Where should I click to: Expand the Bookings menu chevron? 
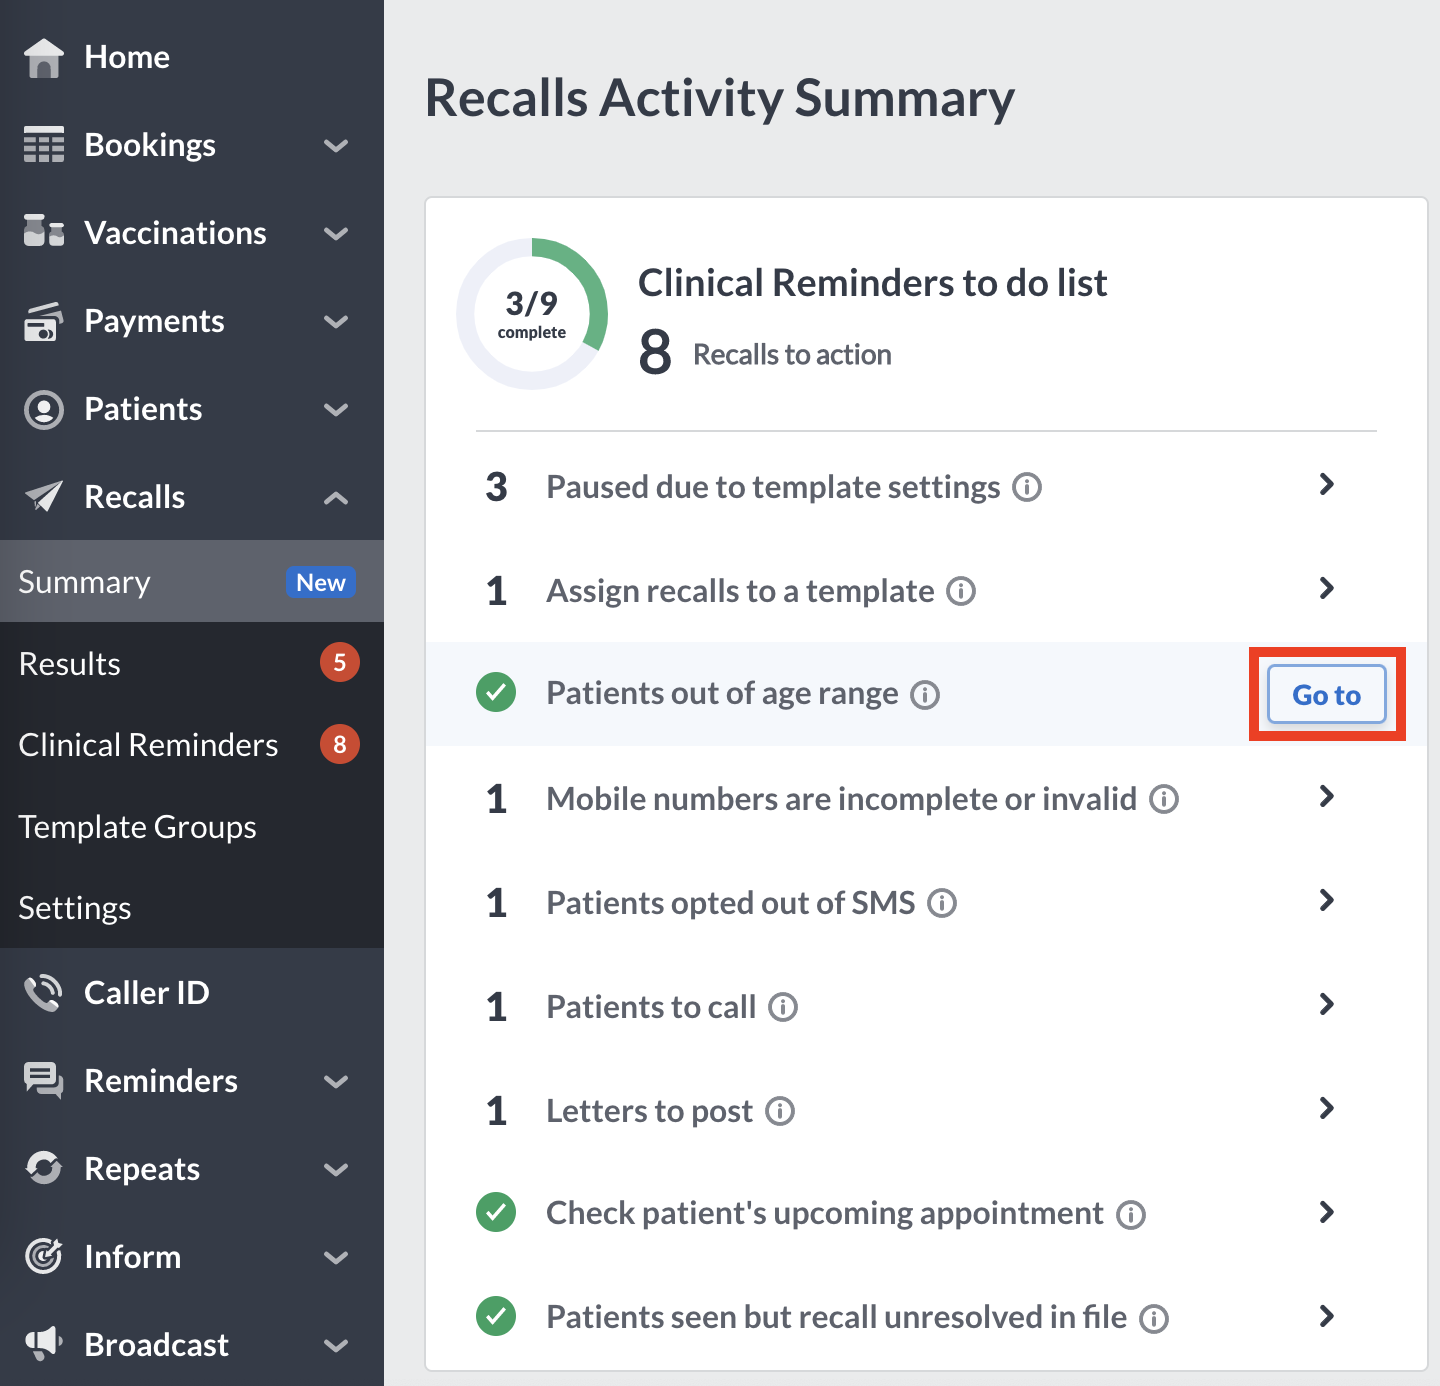pos(336,146)
